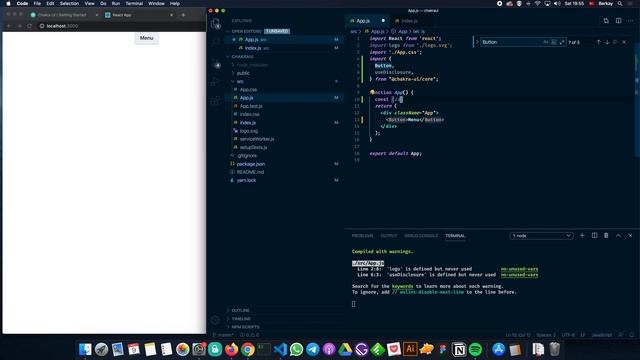Split the terminal panel
640x360 pixels.
(594, 236)
